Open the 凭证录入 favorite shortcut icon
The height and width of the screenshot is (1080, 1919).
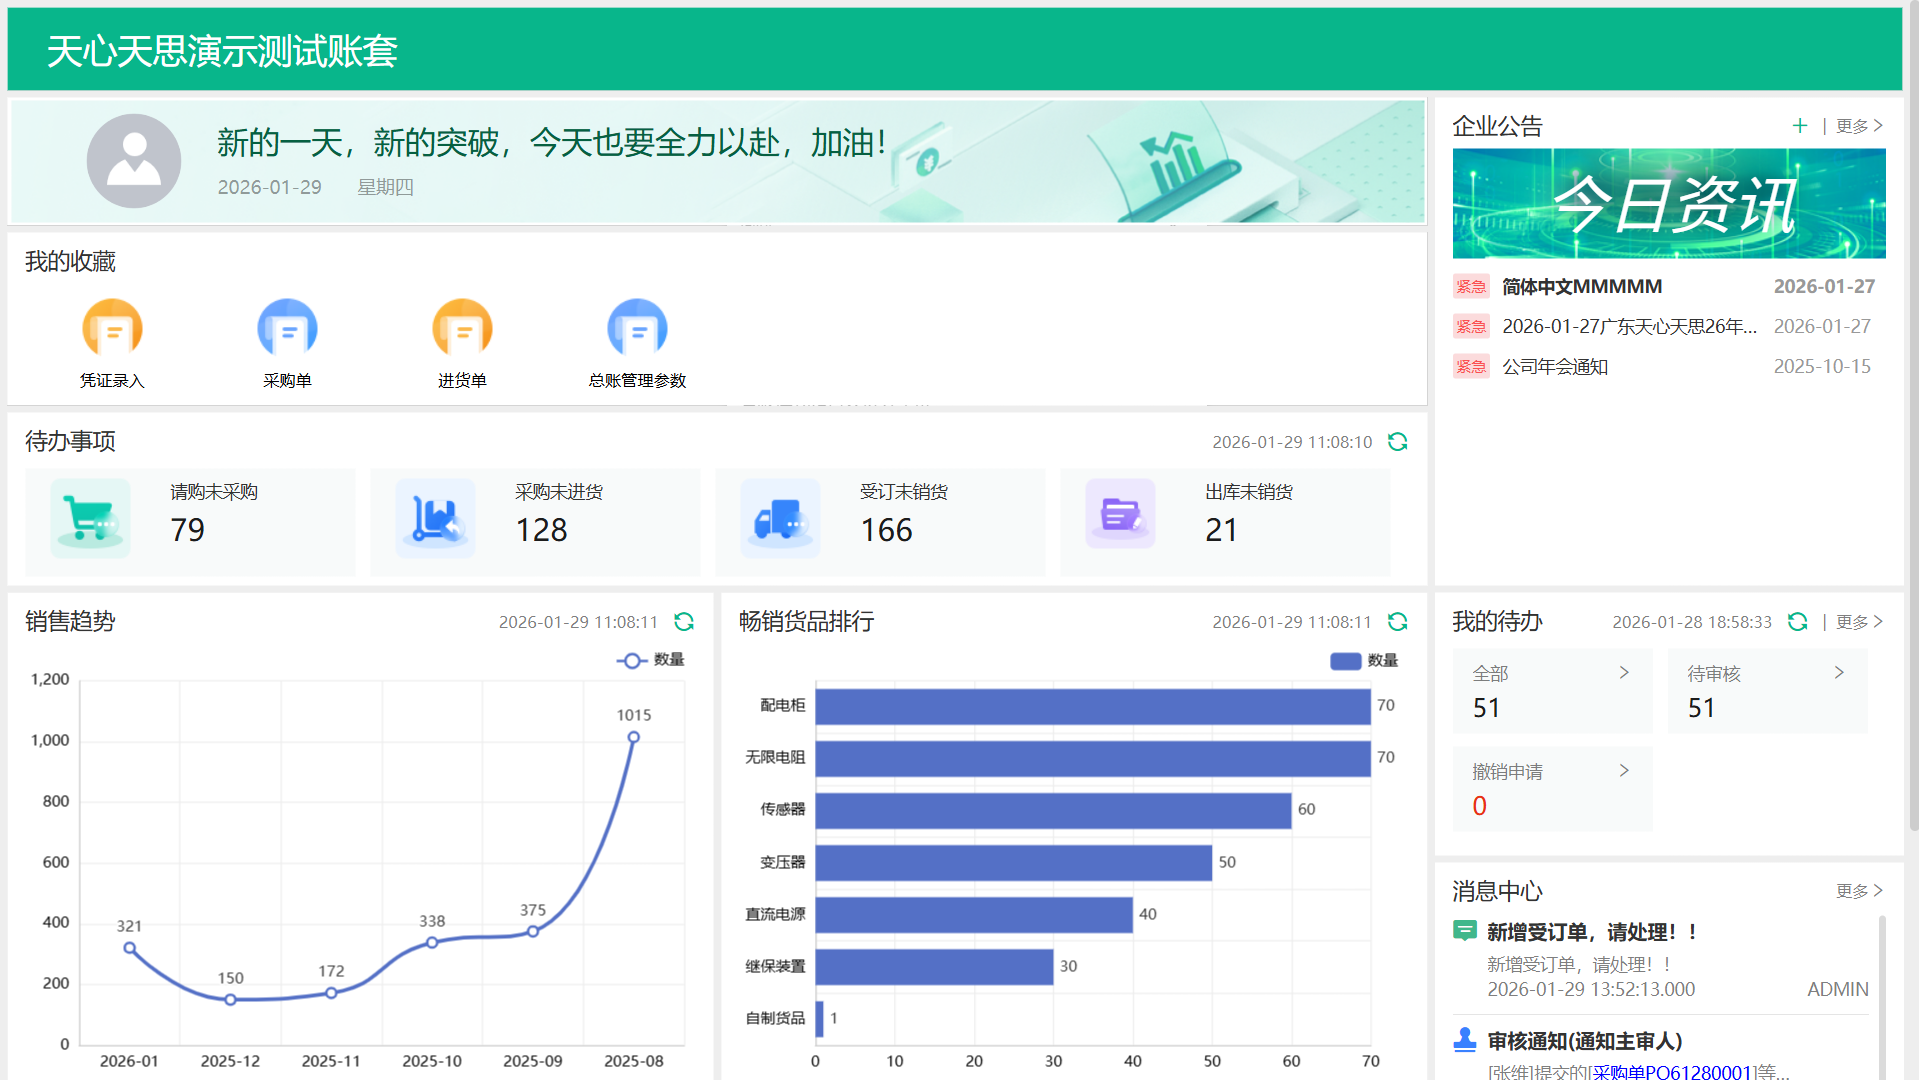(112, 329)
